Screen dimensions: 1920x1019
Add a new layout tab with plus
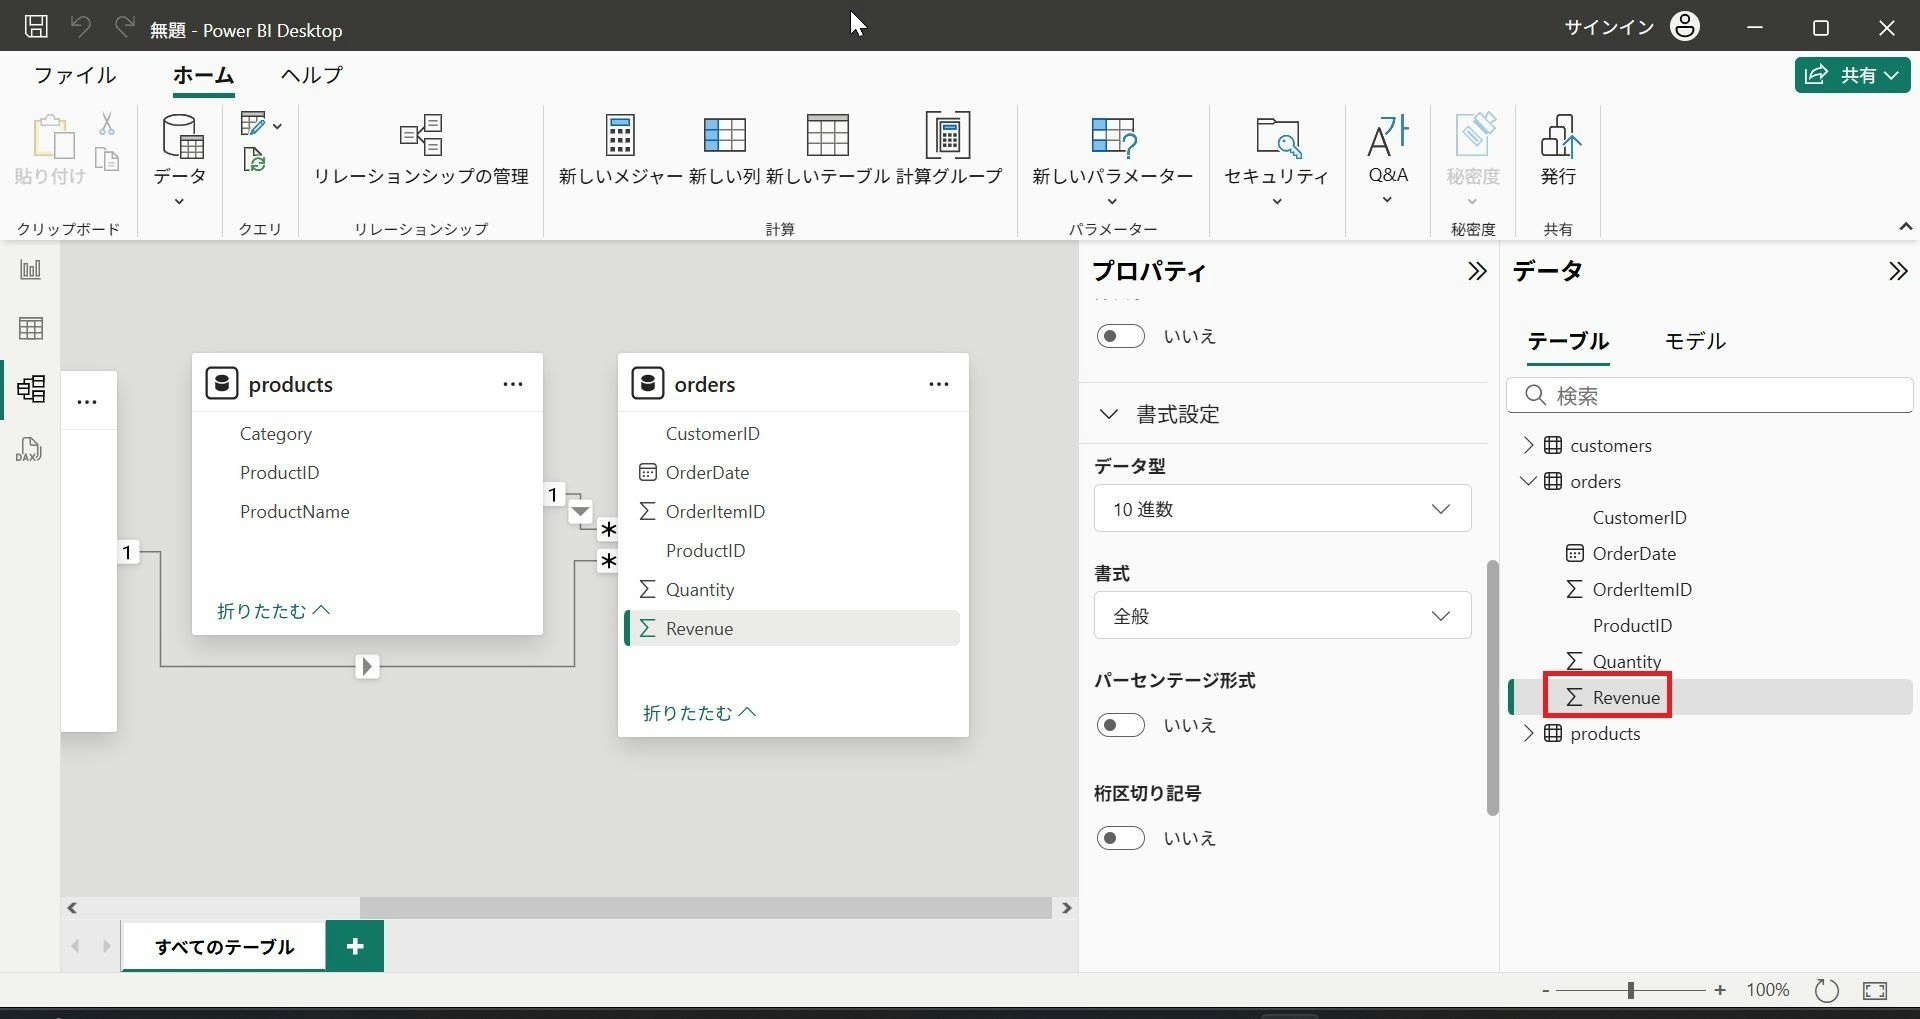click(x=355, y=946)
